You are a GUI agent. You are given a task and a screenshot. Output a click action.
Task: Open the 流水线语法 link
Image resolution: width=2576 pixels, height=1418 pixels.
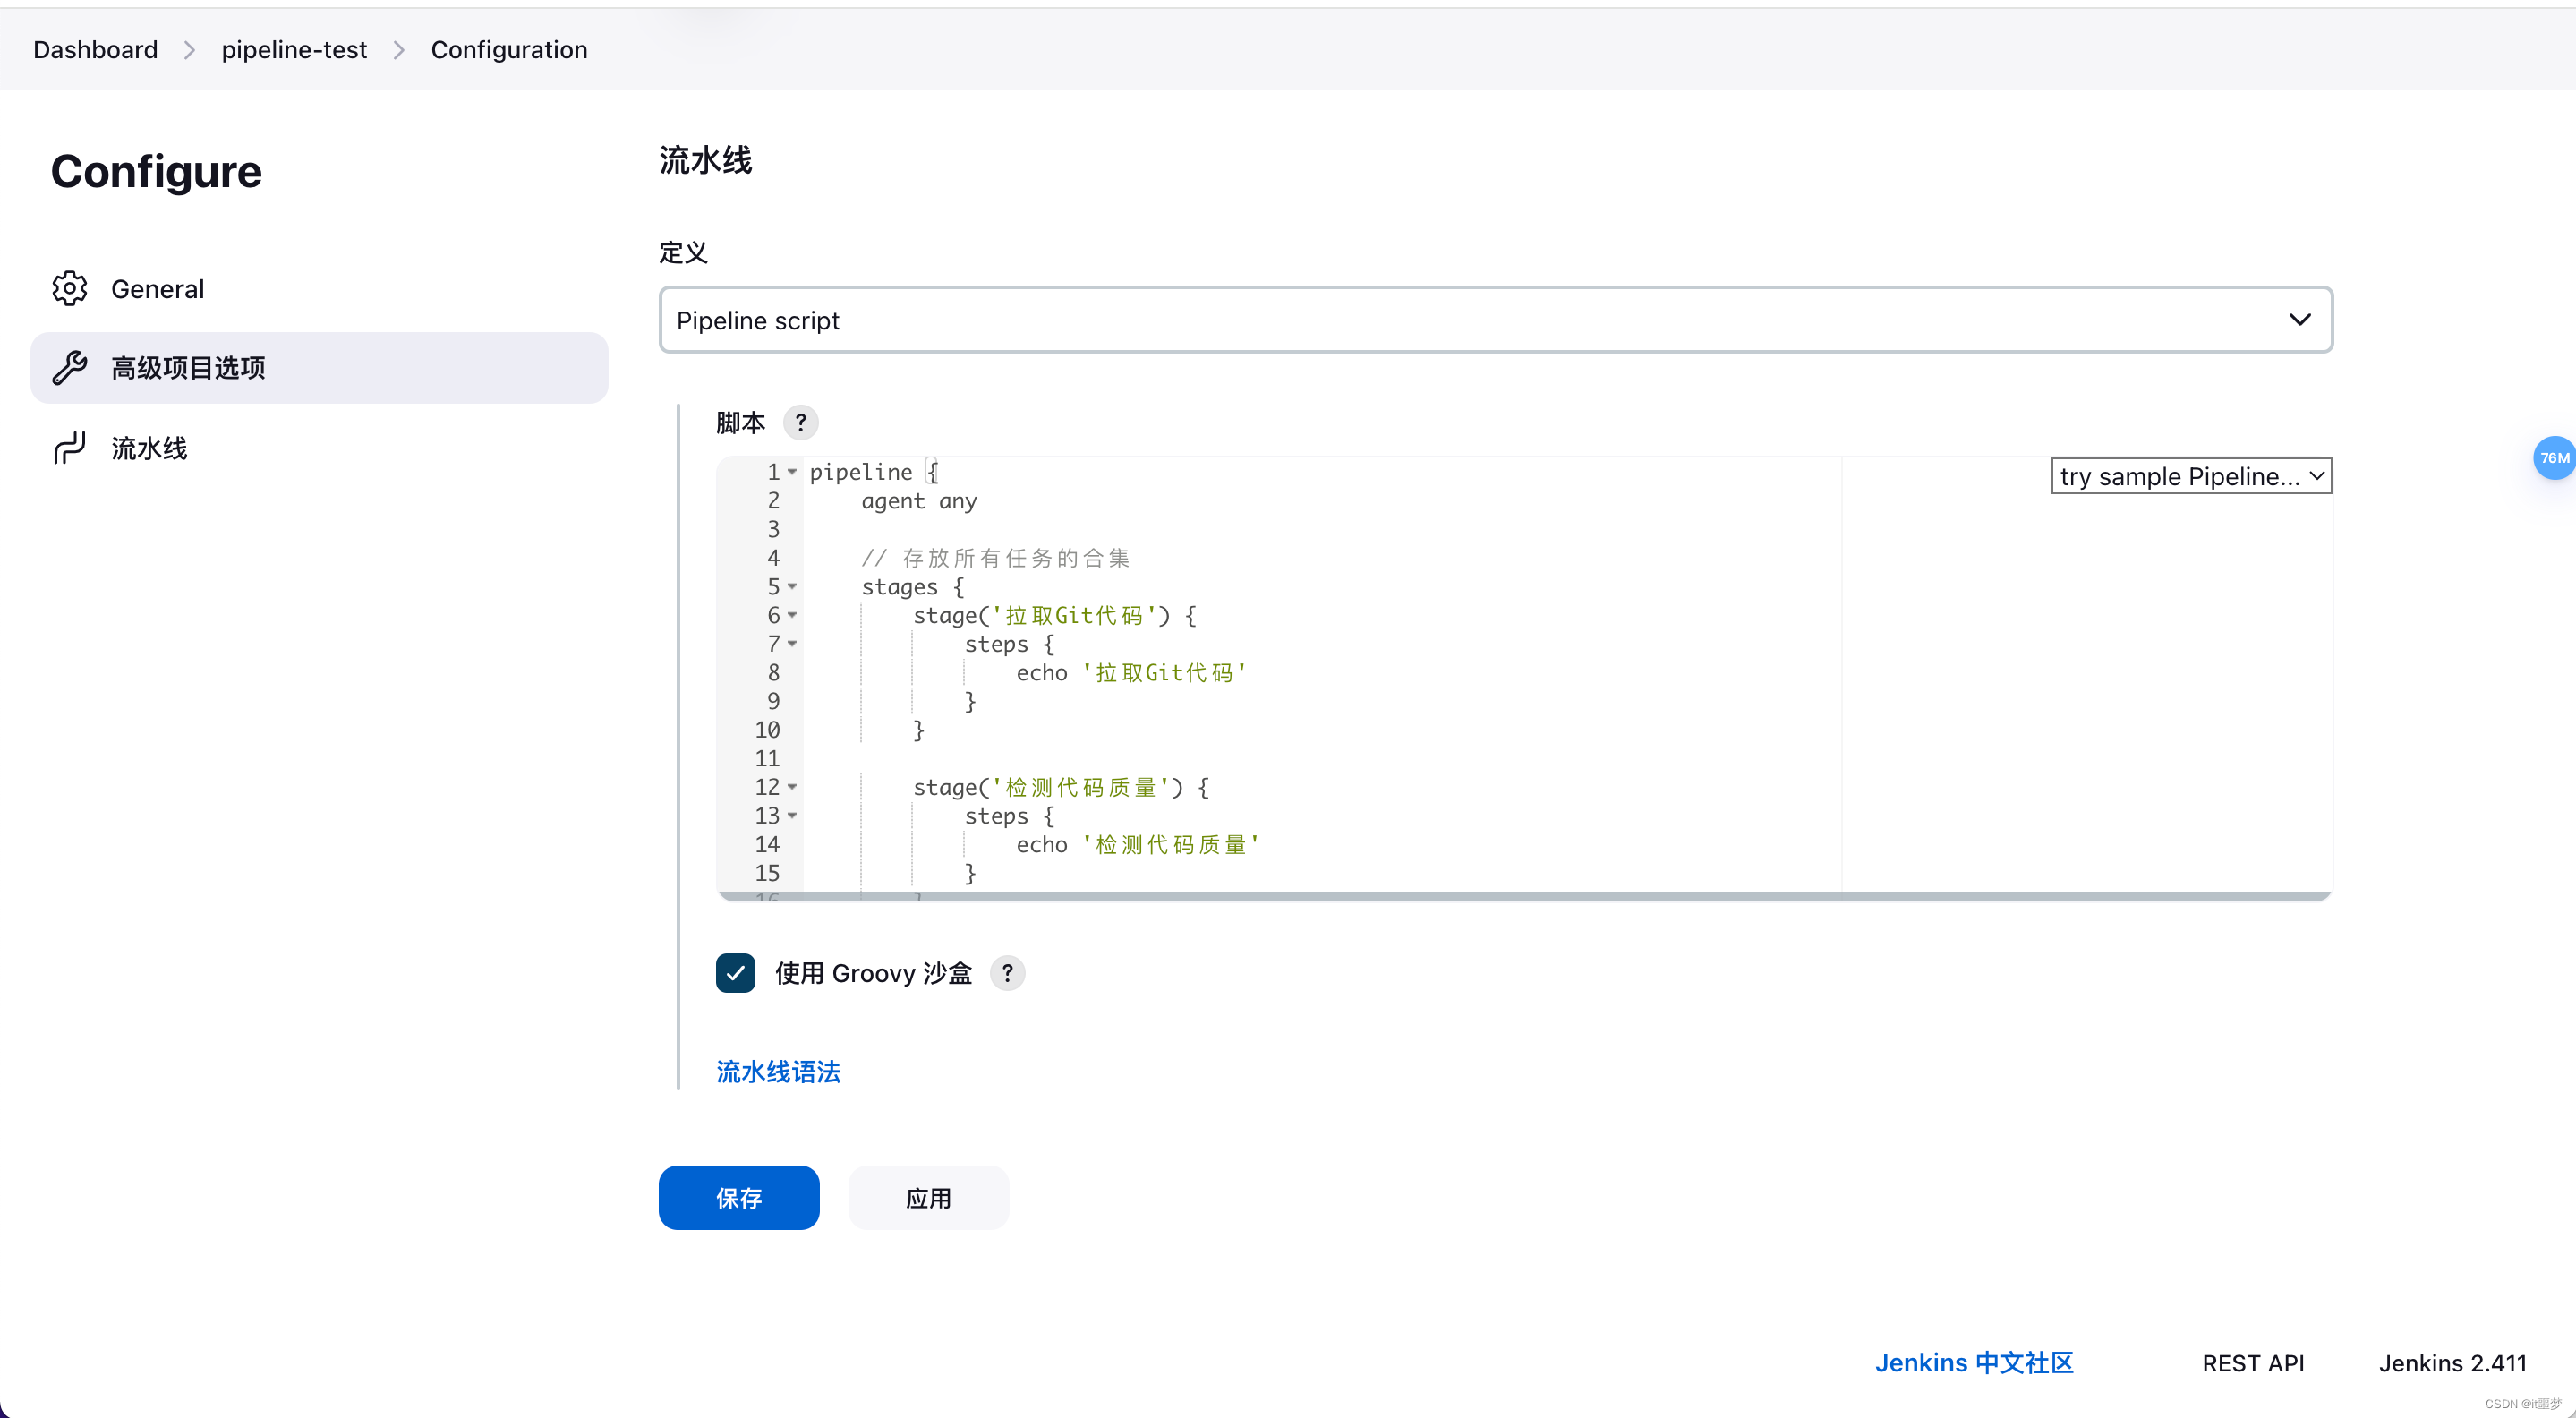(x=778, y=1071)
